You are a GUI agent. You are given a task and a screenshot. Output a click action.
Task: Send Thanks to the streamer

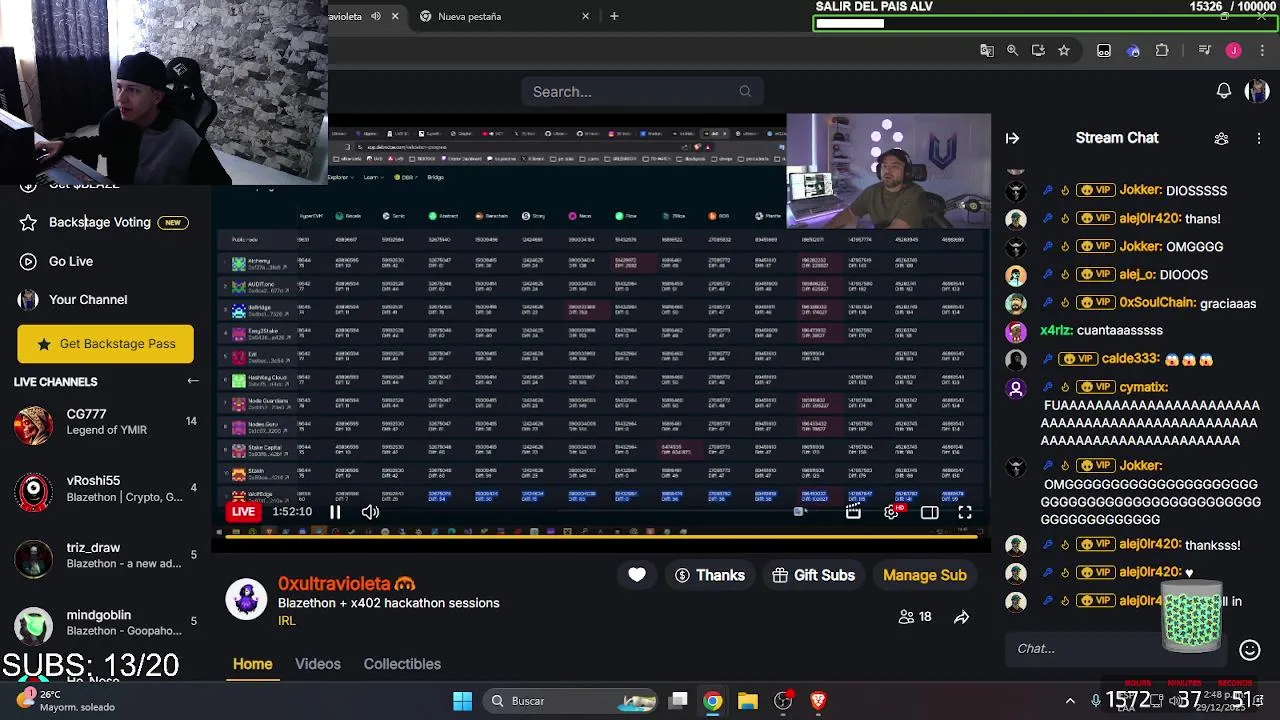pos(710,575)
